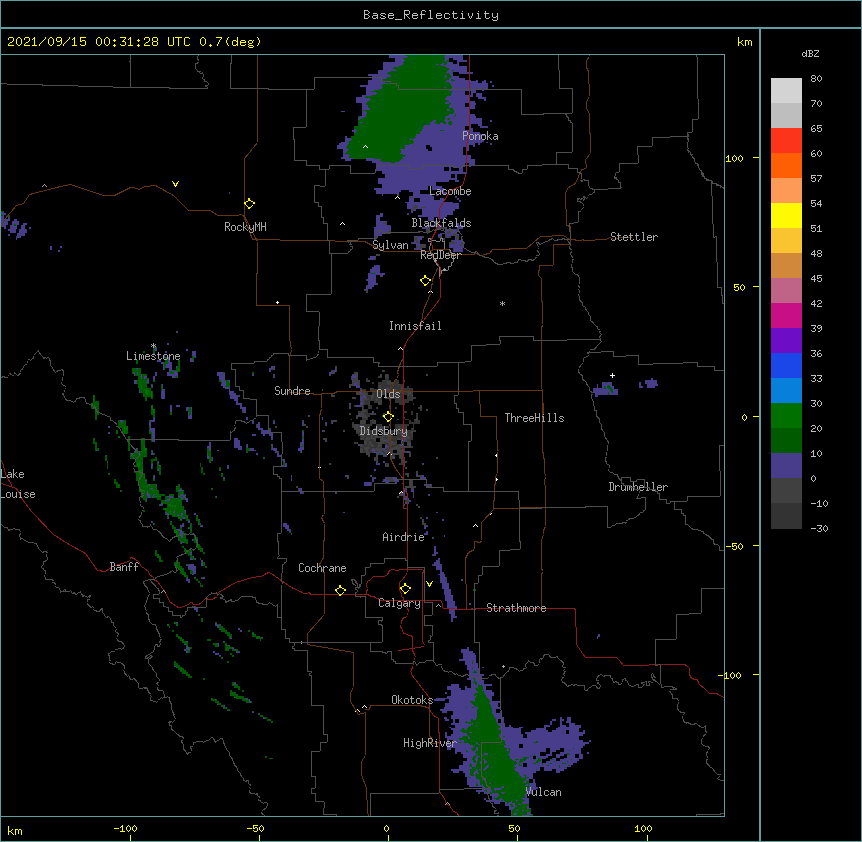The height and width of the screenshot is (842, 862).
Task: Select the 10 dBZ slate purple swatch
Action: [786, 466]
